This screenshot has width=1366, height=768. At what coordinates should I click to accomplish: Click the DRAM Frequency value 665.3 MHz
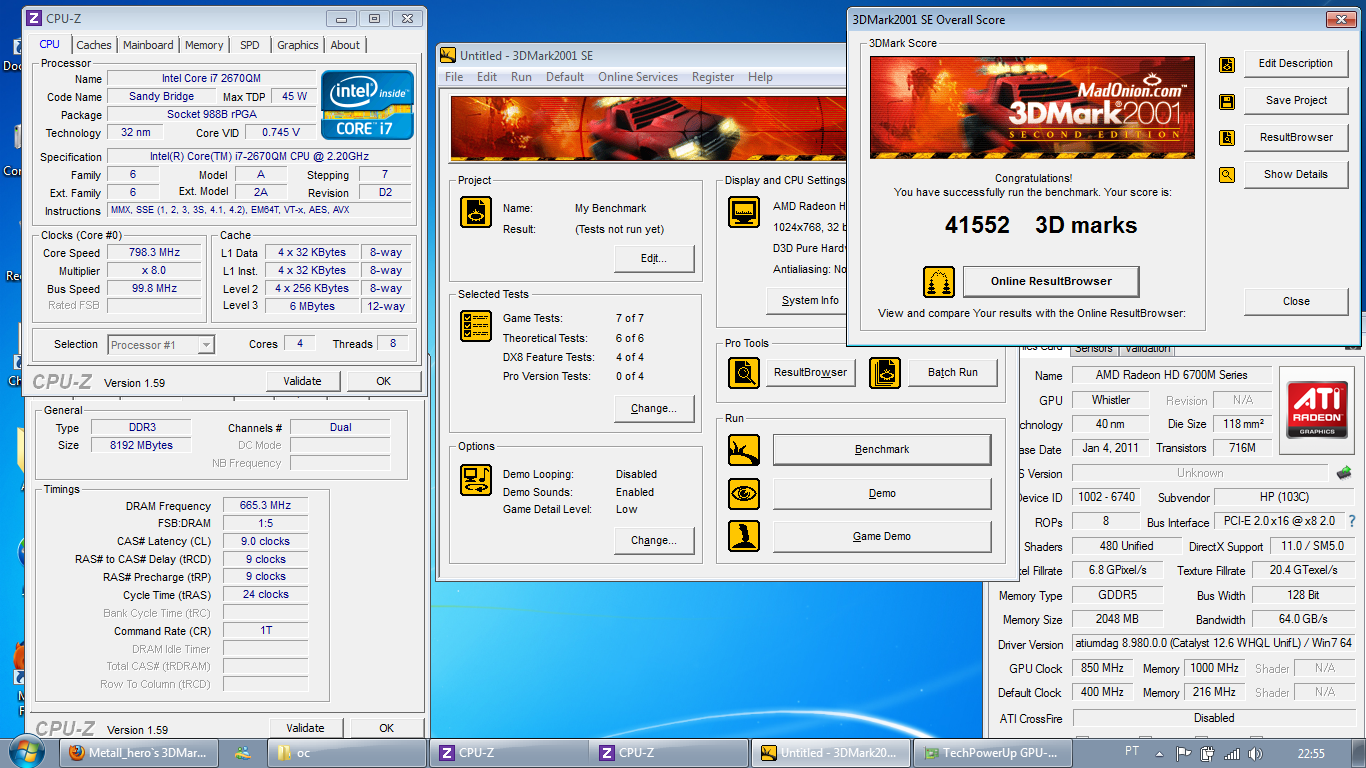click(265, 507)
